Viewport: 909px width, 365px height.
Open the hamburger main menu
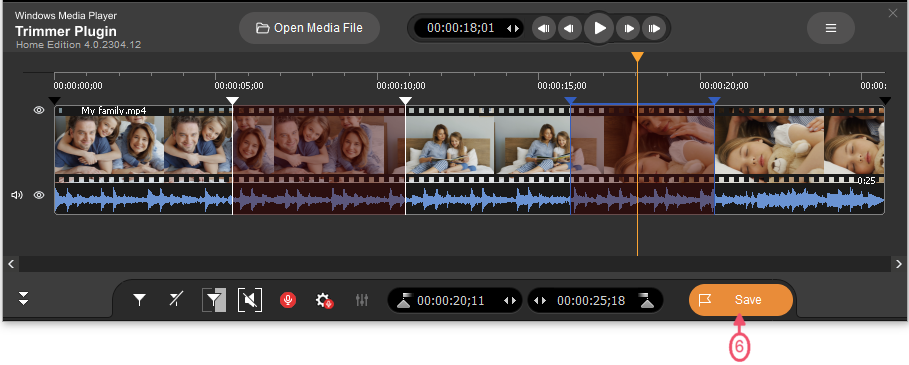(831, 28)
